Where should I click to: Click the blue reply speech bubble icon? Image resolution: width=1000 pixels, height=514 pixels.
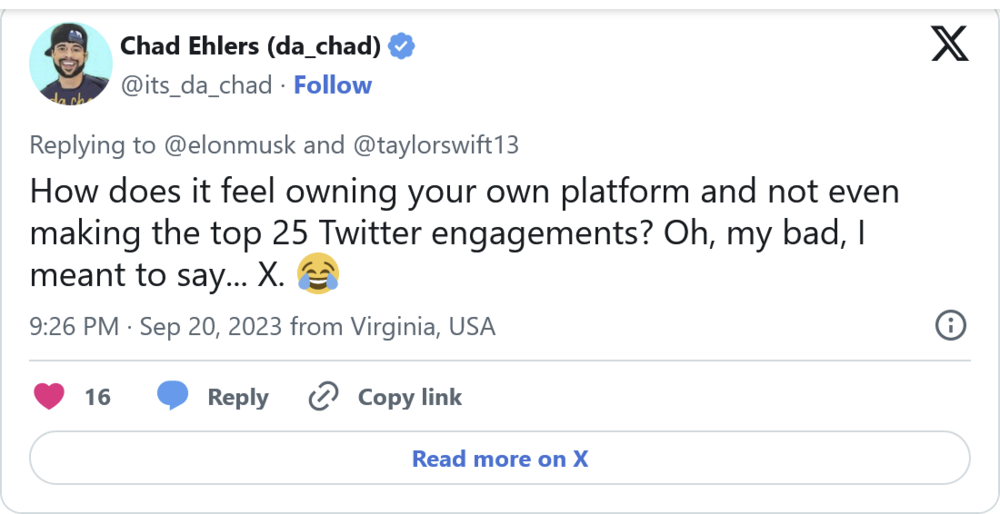[x=173, y=396]
